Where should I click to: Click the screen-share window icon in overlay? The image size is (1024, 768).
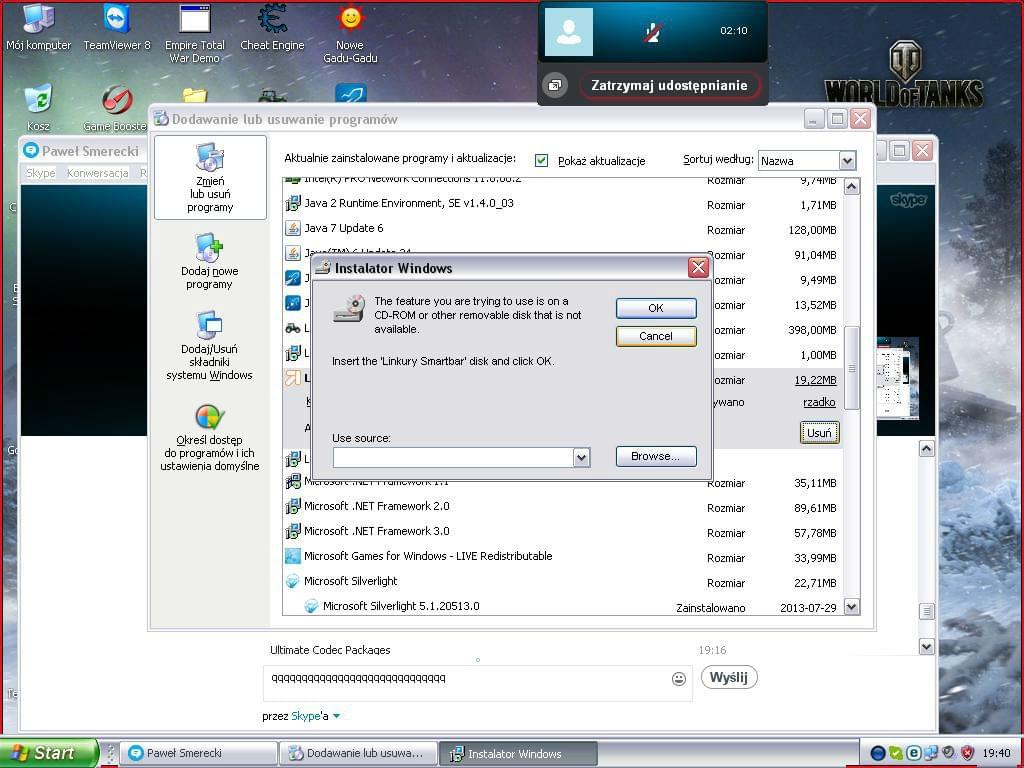pyautogui.click(x=555, y=86)
